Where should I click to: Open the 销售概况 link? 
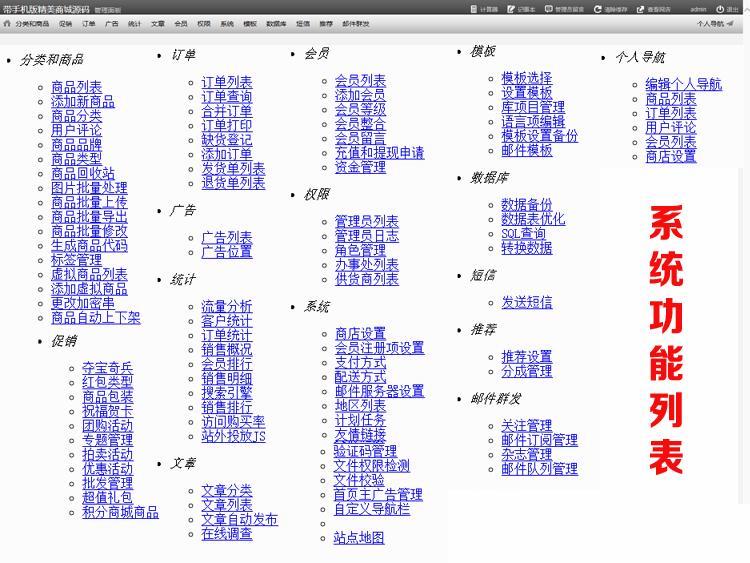(227, 350)
